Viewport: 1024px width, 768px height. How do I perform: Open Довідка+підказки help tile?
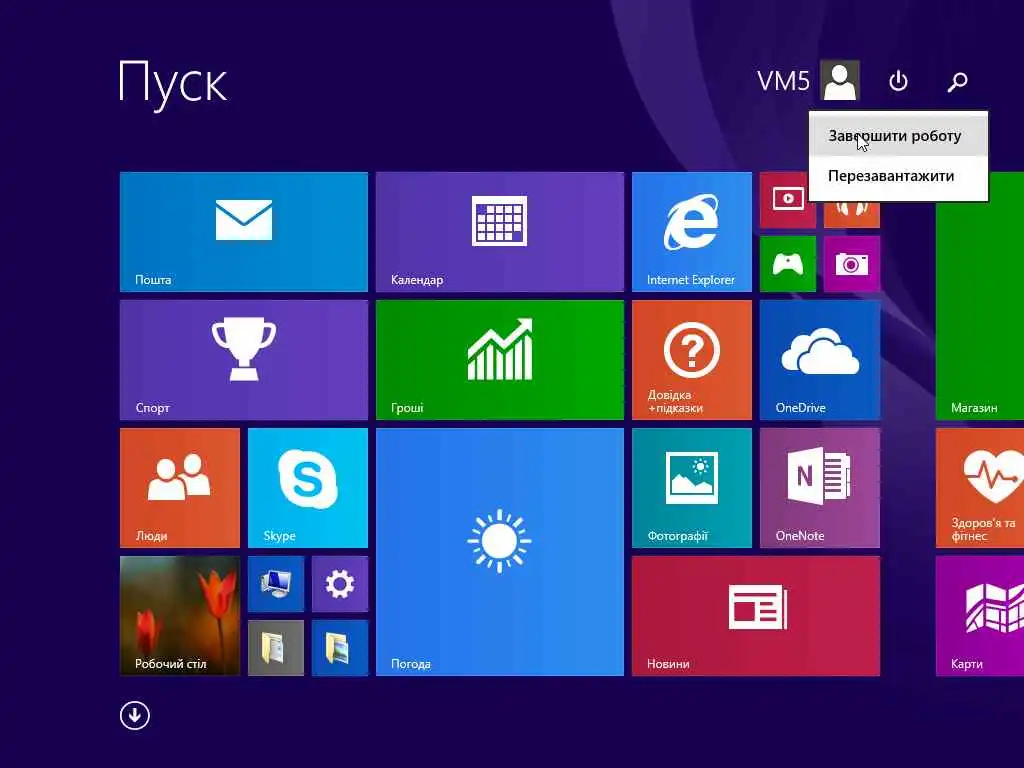point(692,360)
